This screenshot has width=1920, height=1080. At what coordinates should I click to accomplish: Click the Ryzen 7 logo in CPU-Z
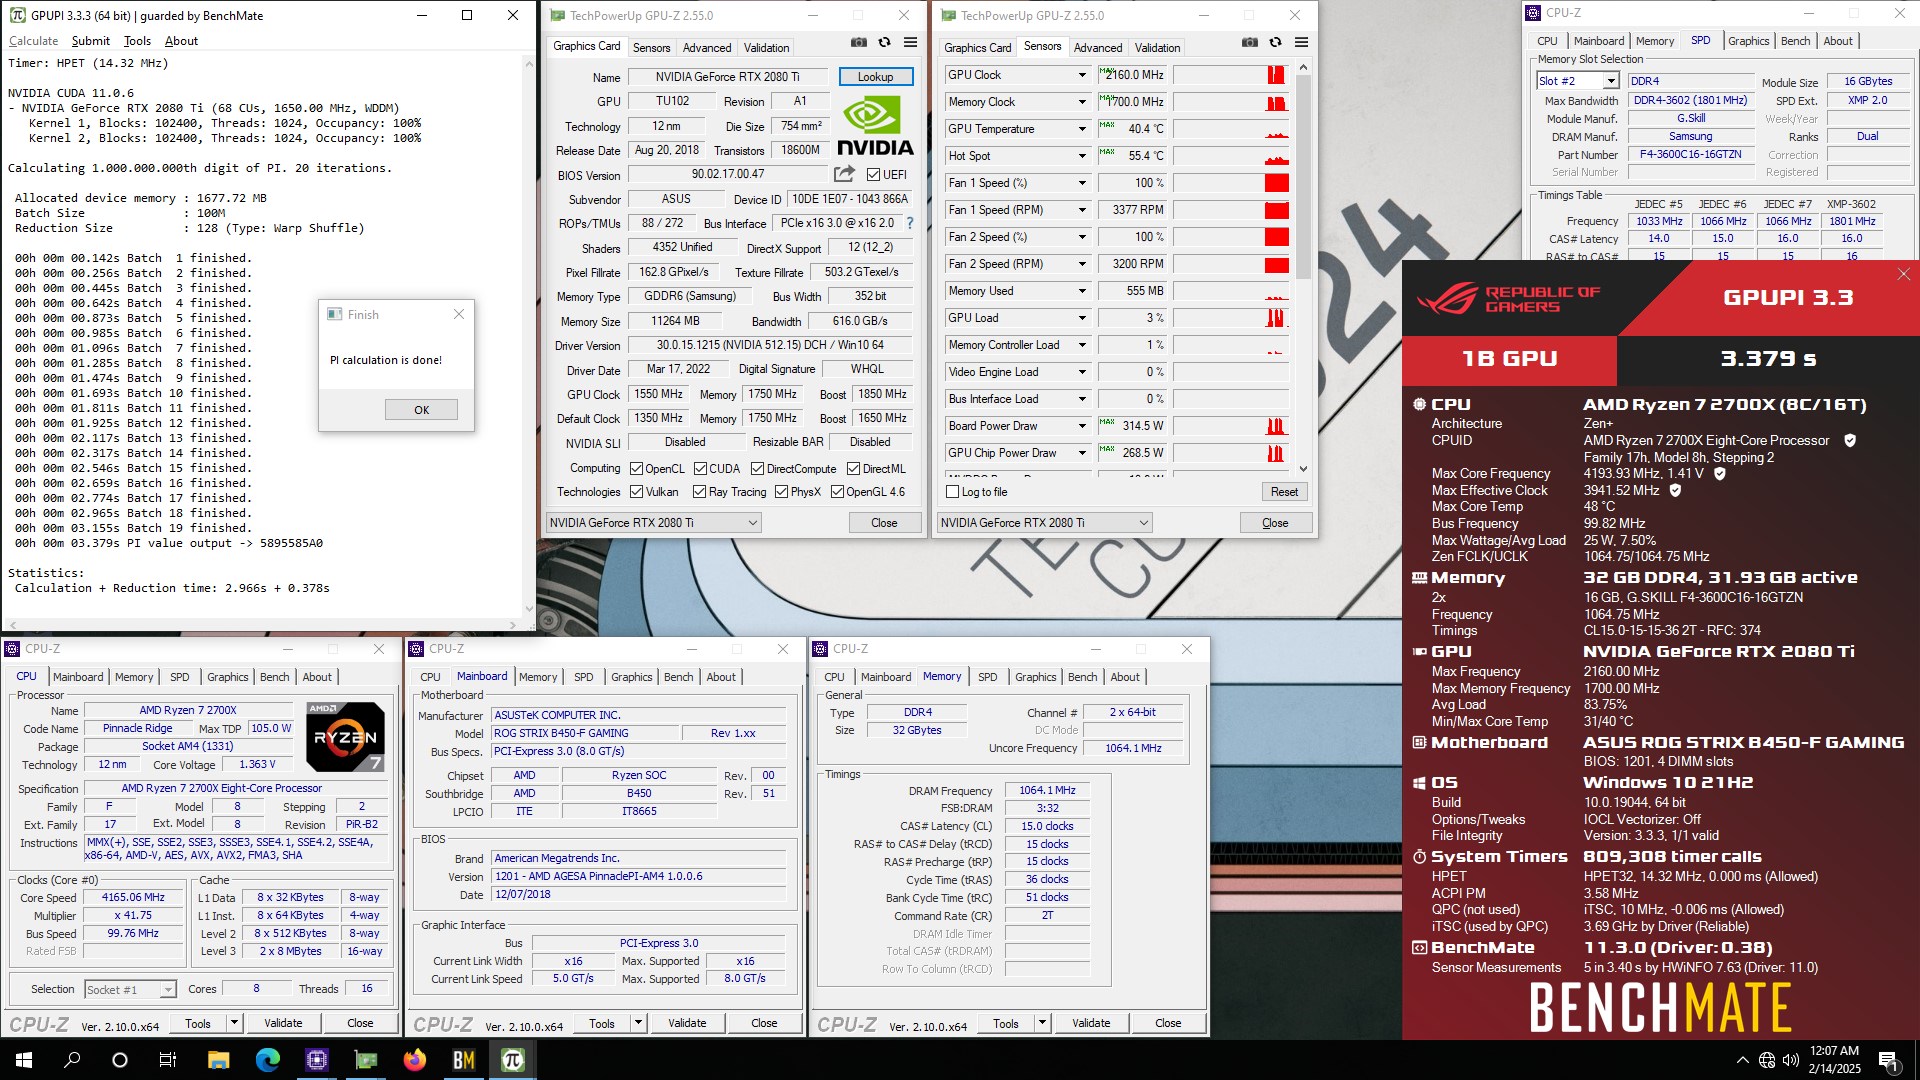[345, 737]
